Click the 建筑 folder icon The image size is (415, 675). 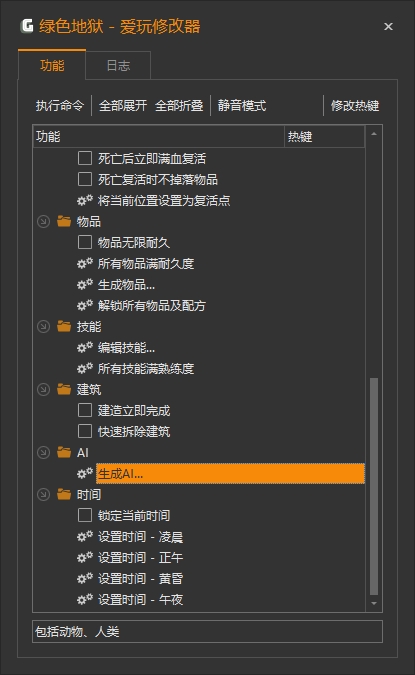[64, 390]
